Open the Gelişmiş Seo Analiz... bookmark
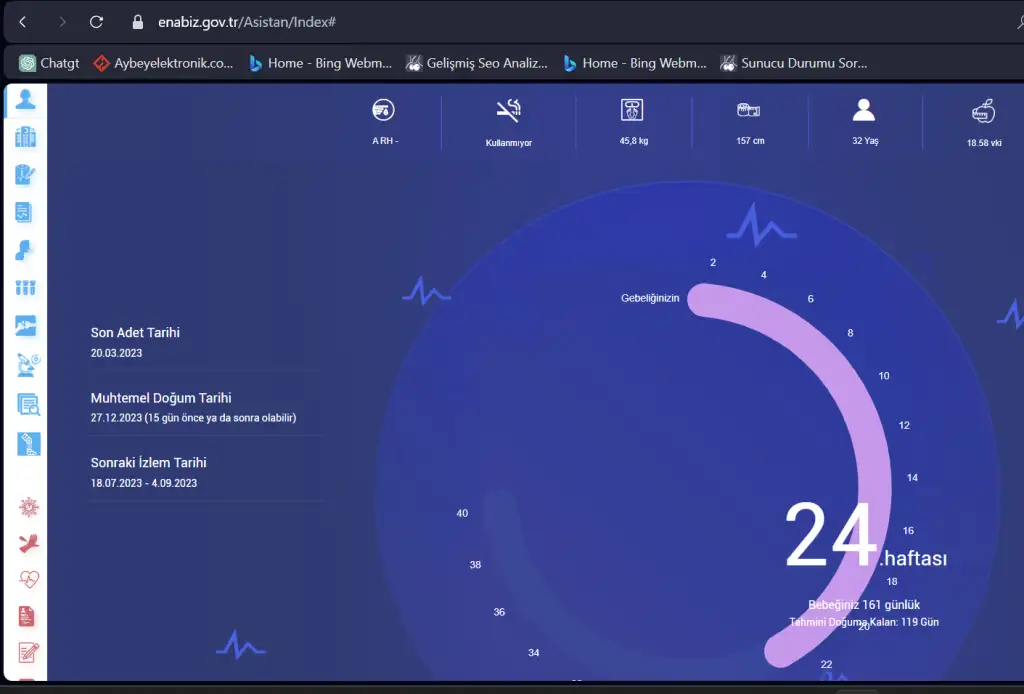Screen dimensions: 1024x694 (x=477, y=63)
